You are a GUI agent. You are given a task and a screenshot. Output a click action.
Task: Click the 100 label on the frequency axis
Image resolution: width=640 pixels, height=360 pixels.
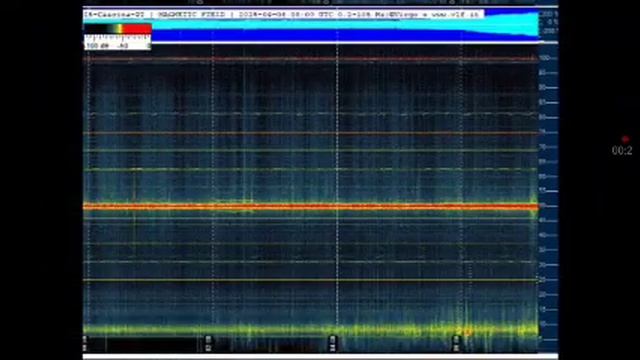tap(544, 58)
